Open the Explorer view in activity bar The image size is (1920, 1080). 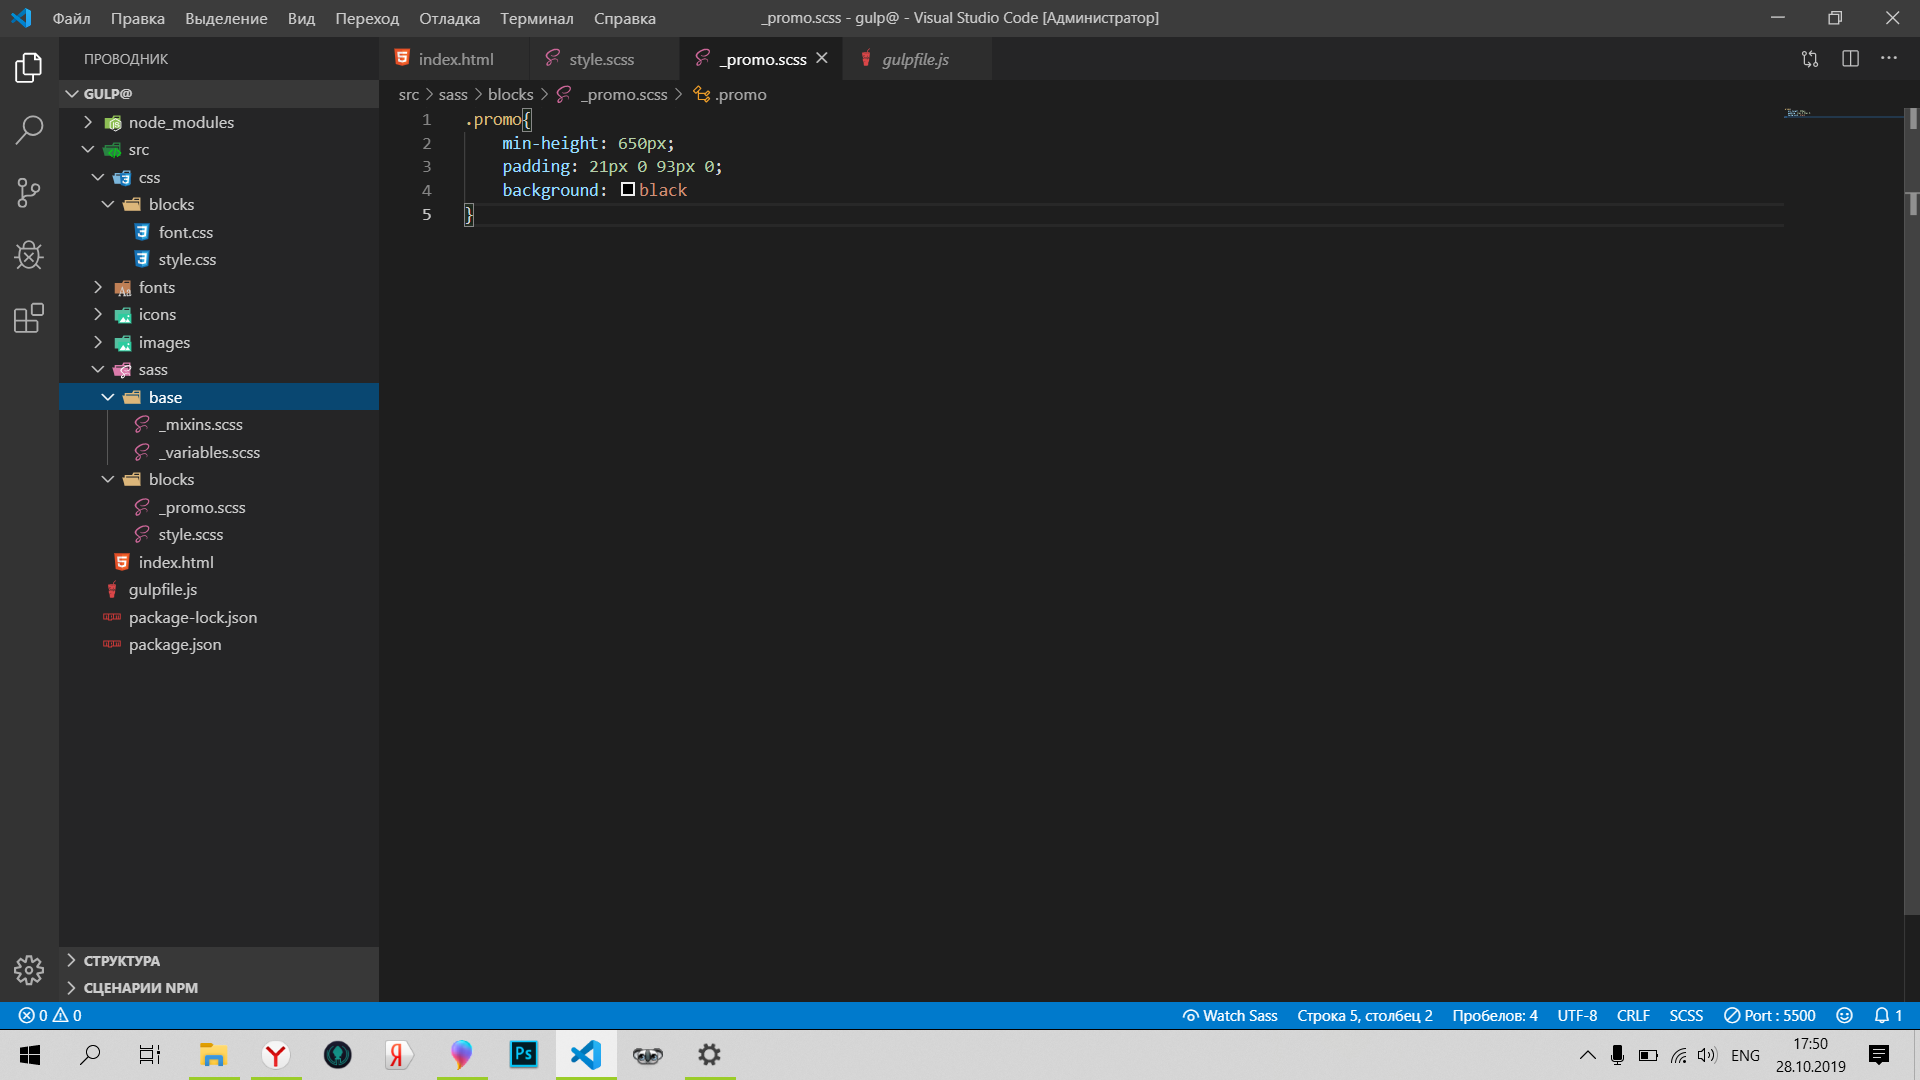(29, 68)
